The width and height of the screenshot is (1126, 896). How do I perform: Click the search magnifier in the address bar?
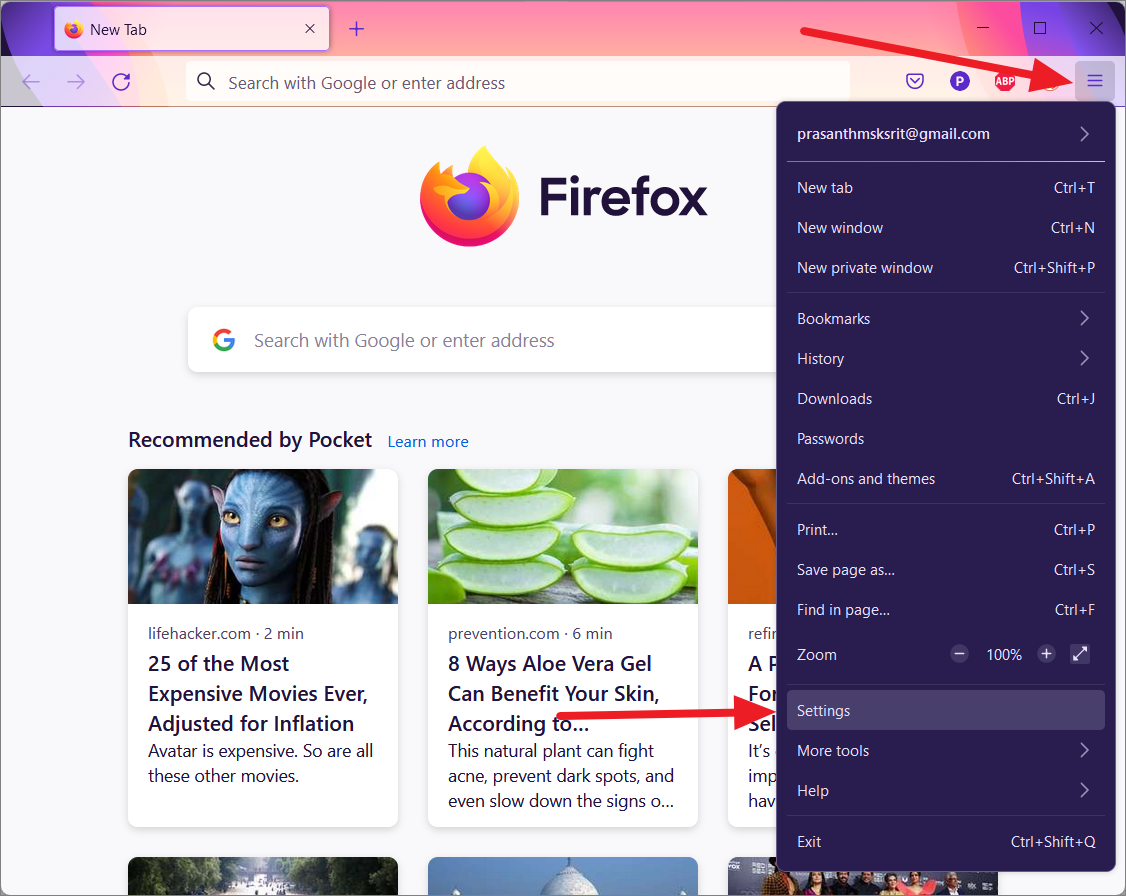pos(206,81)
